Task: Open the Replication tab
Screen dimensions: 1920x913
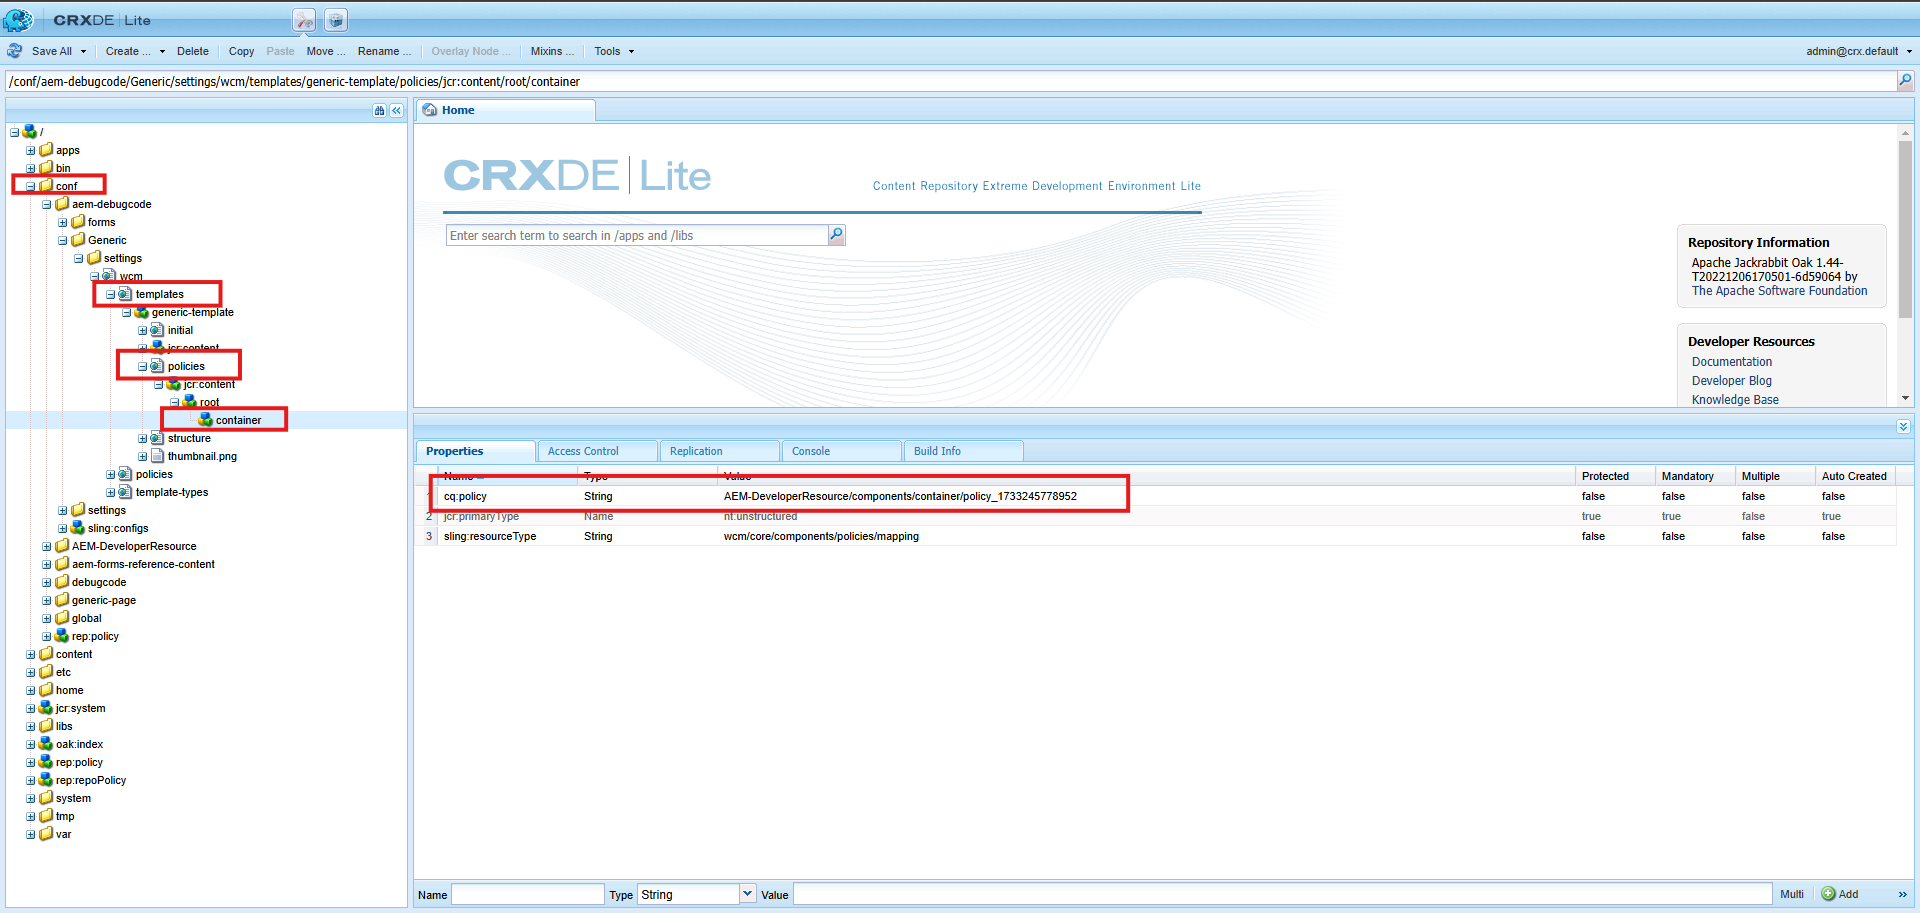Action: point(696,451)
